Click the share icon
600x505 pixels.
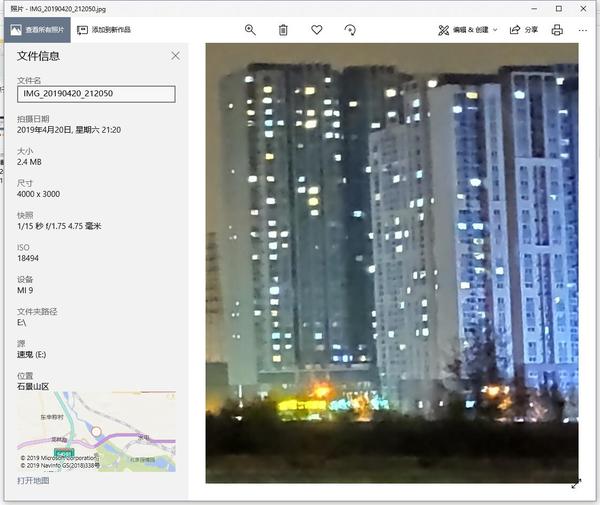[x=515, y=30]
